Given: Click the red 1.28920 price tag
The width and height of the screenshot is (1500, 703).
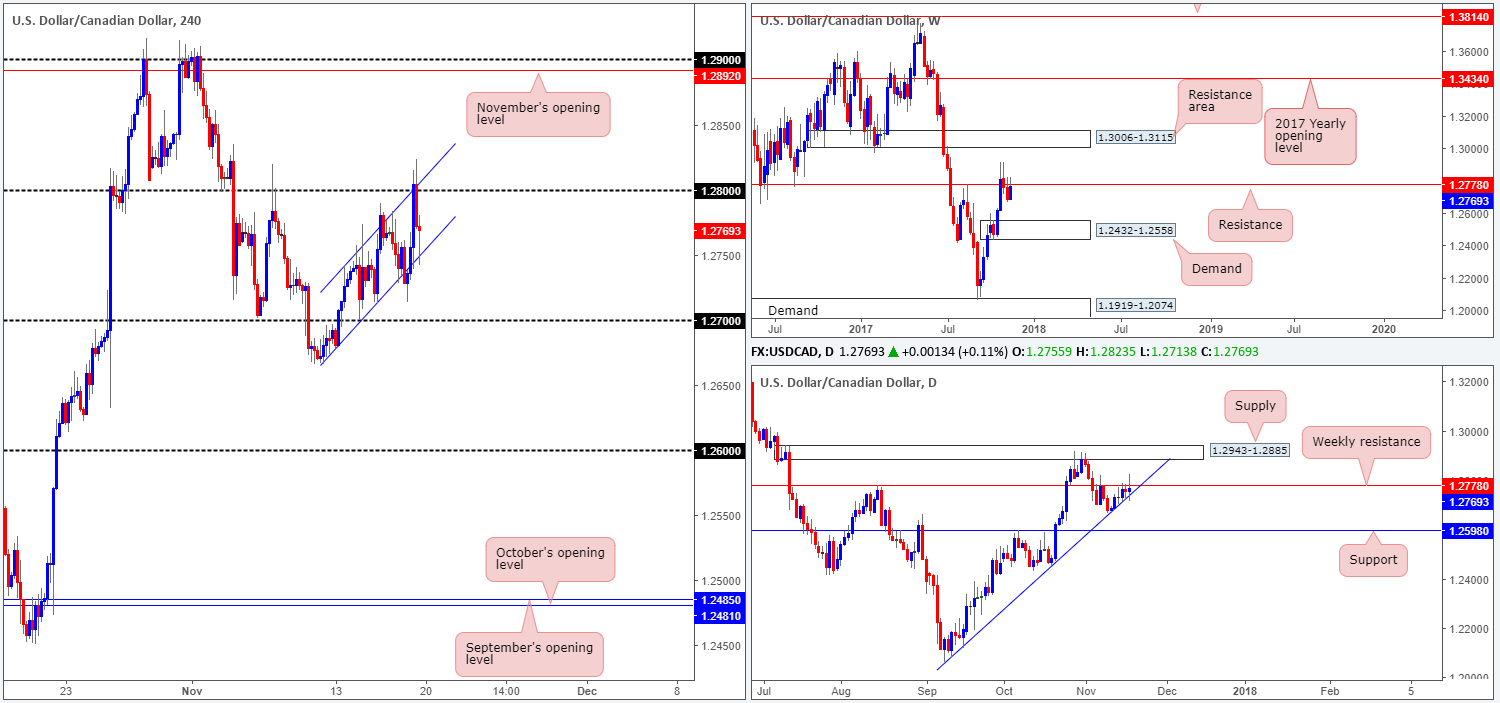Looking at the screenshot, I should tap(719, 74).
